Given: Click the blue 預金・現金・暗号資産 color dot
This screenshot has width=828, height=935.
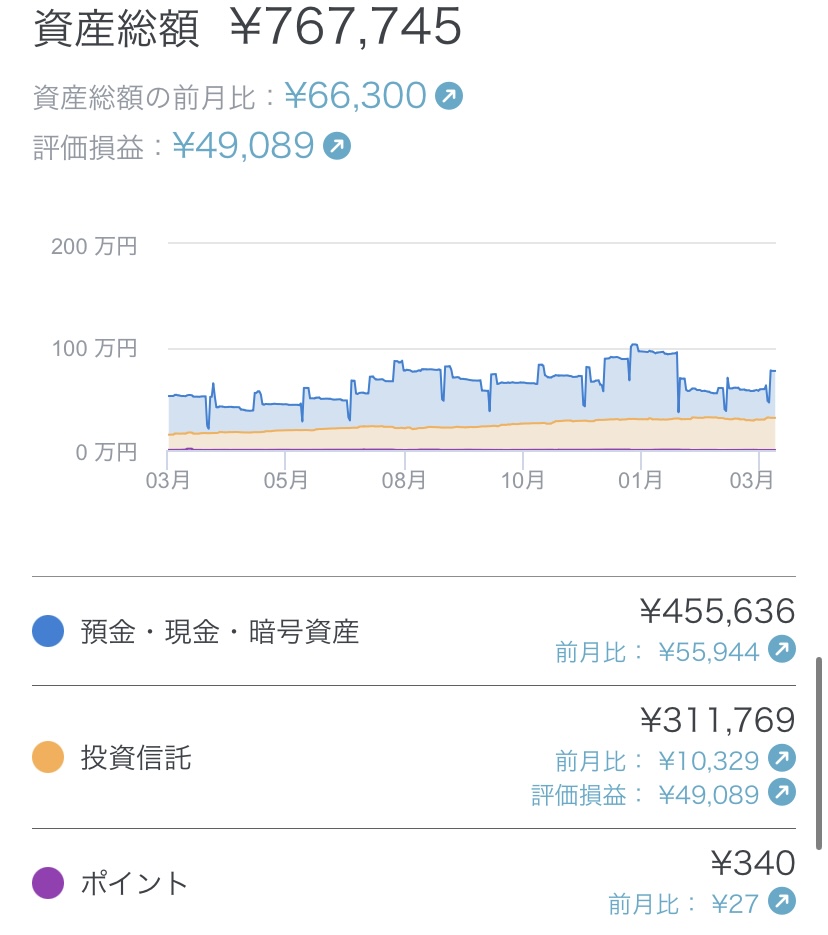Looking at the screenshot, I should click(48, 631).
